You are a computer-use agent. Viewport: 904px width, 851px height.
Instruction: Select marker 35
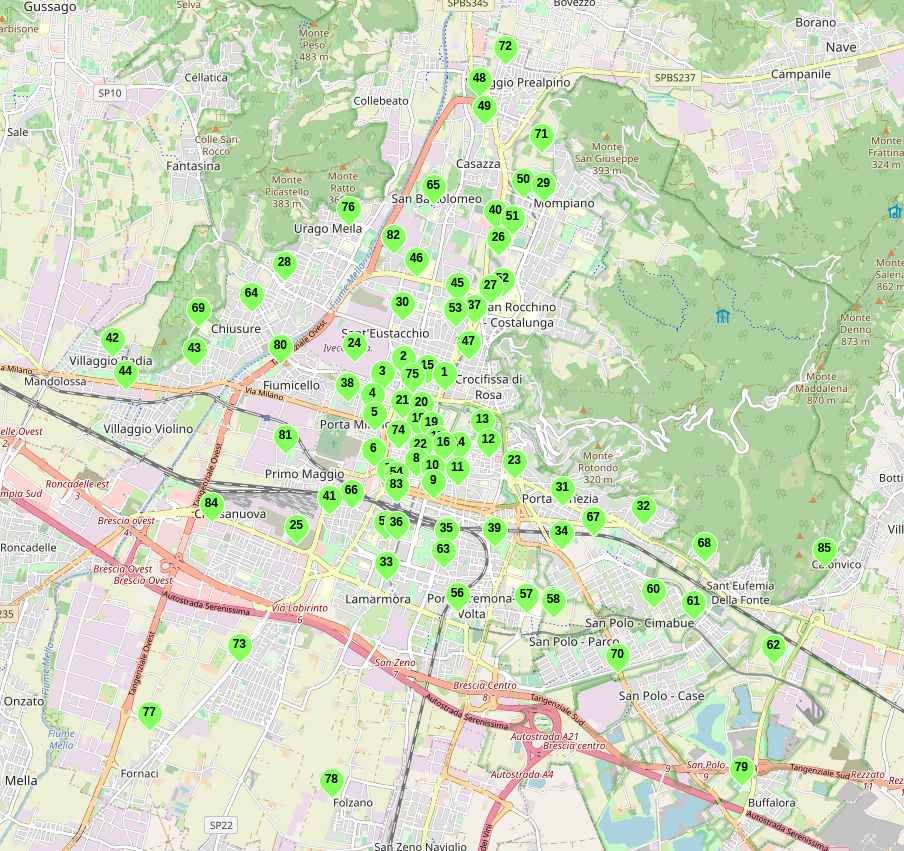coord(446,532)
